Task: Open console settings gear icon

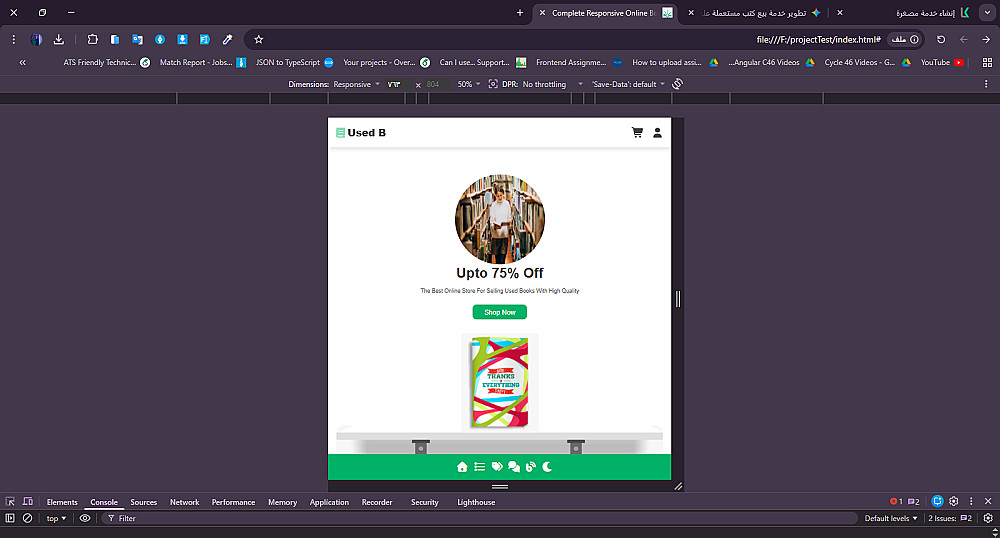Action: (x=988, y=518)
